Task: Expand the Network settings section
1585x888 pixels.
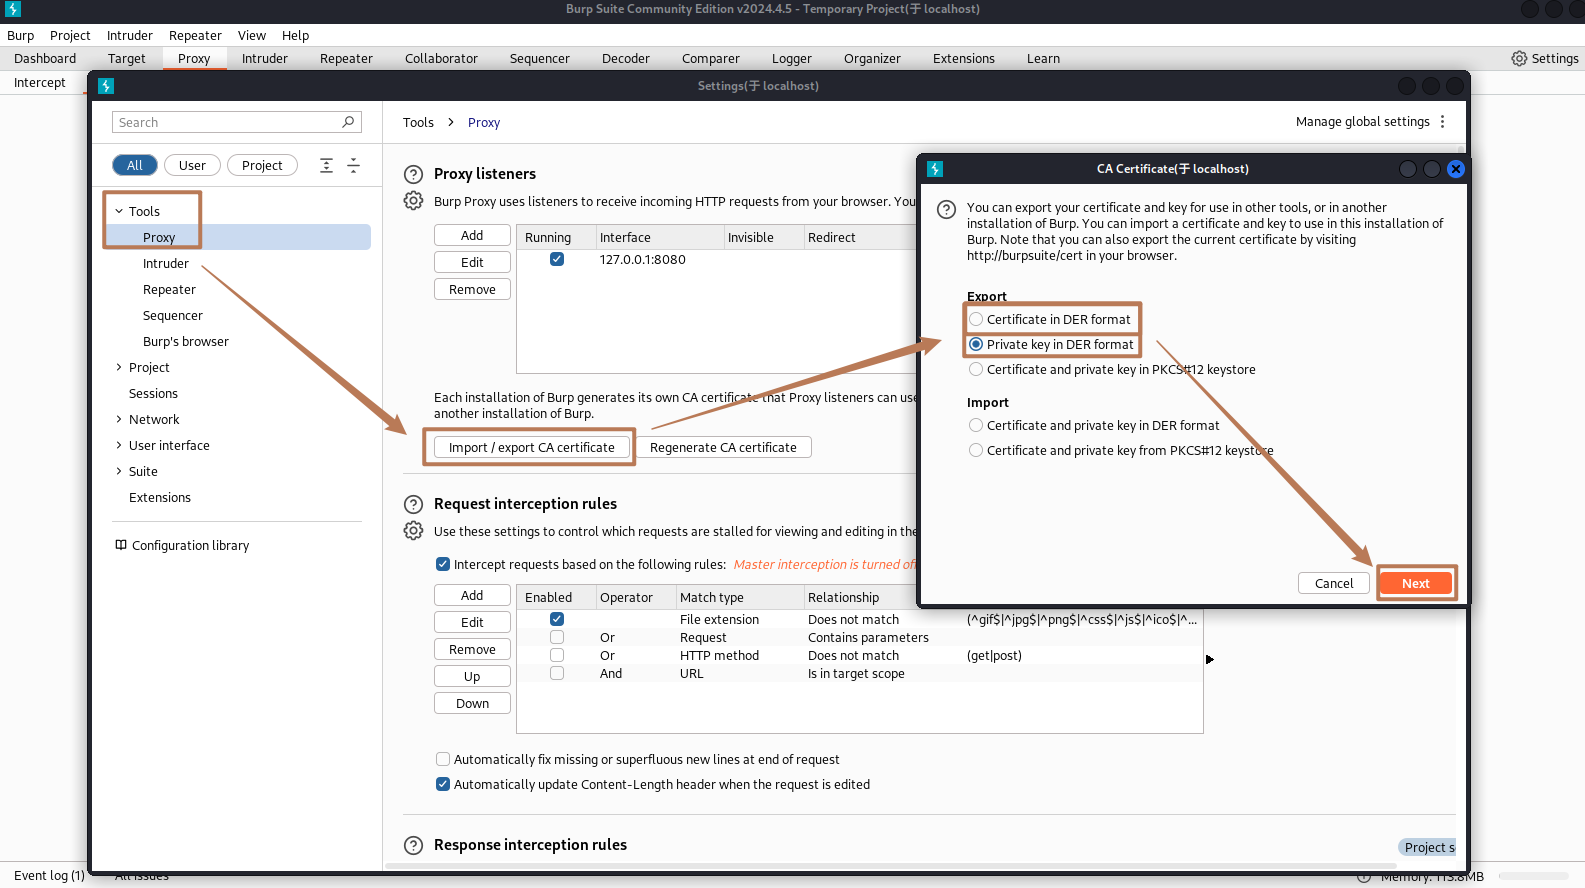Action: [119, 419]
